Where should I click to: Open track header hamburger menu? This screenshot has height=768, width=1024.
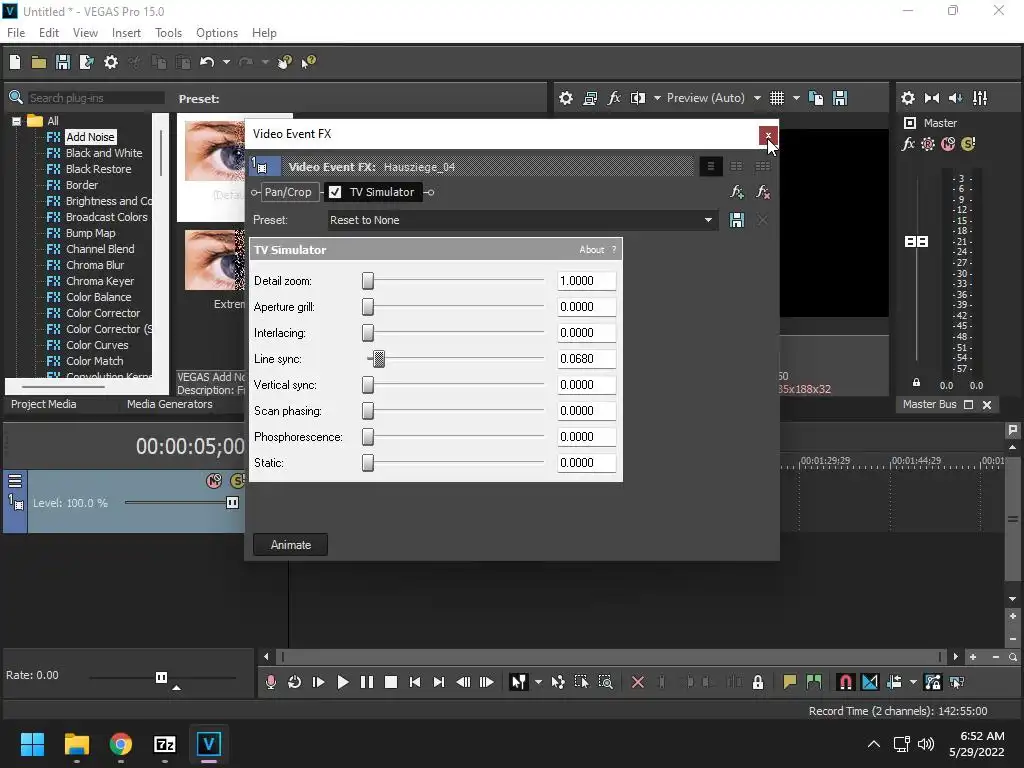coord(15,481)
